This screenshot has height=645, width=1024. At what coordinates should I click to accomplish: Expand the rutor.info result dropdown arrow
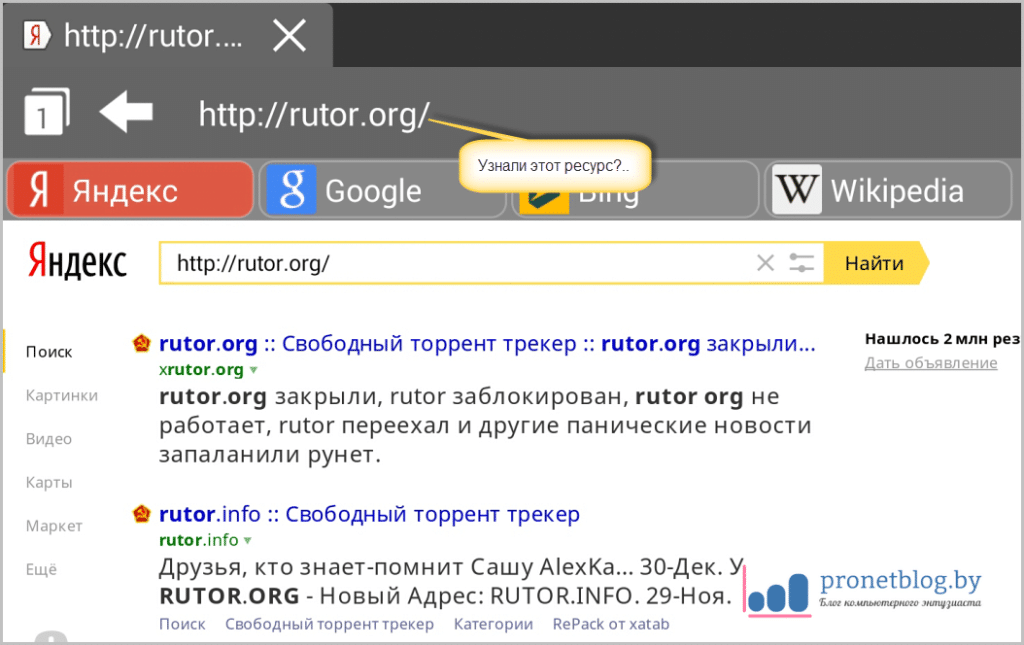click(248, 541)
